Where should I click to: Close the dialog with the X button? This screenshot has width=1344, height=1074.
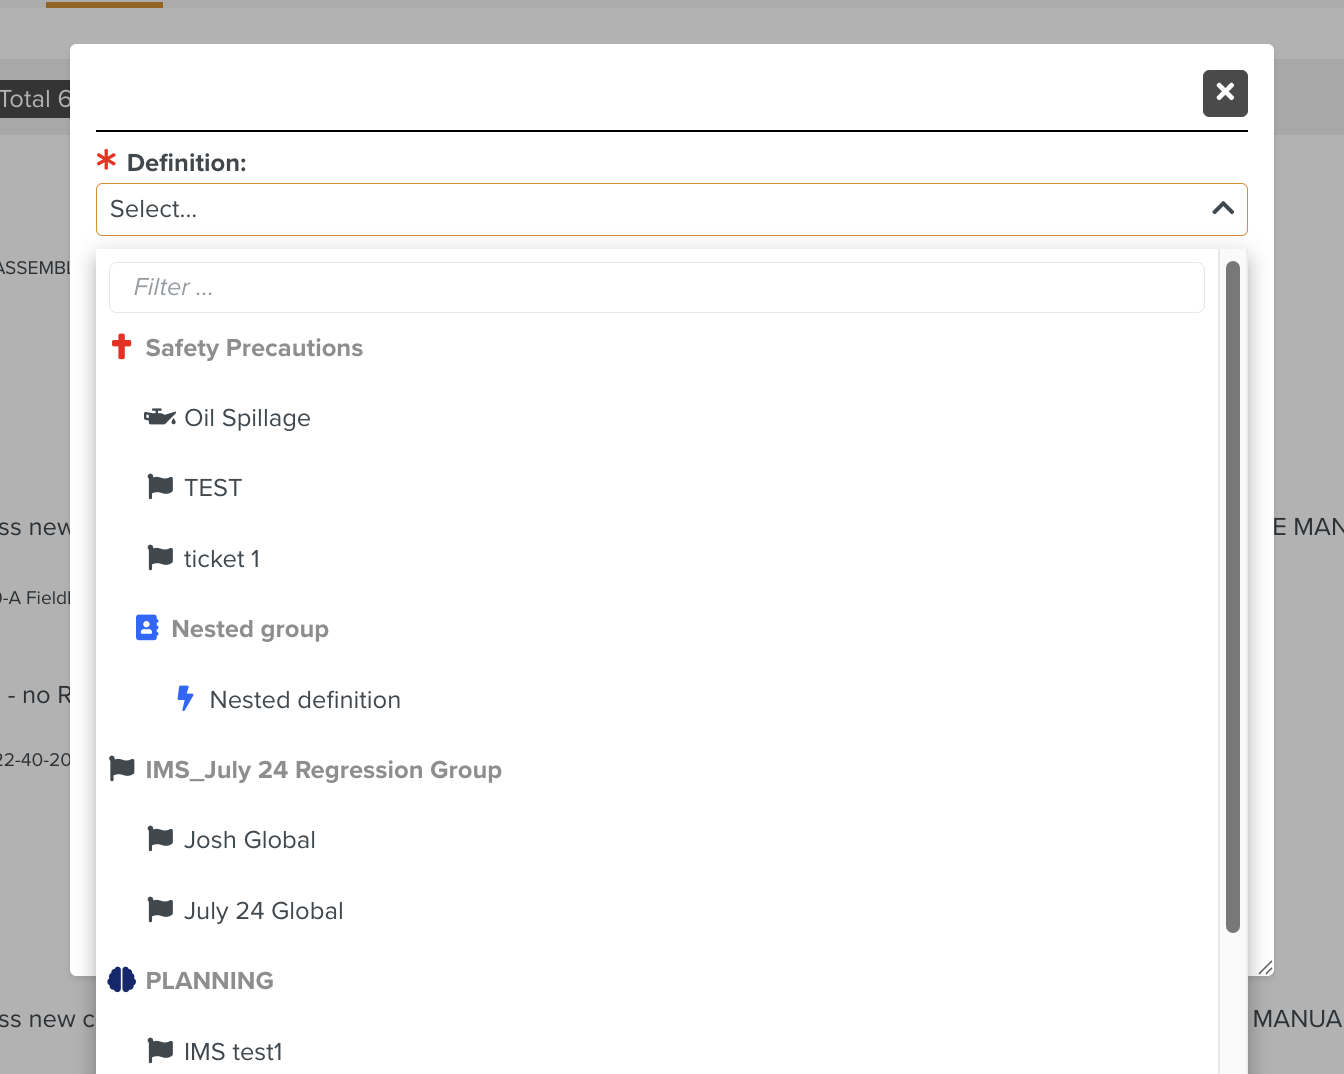coord(1225,93)
